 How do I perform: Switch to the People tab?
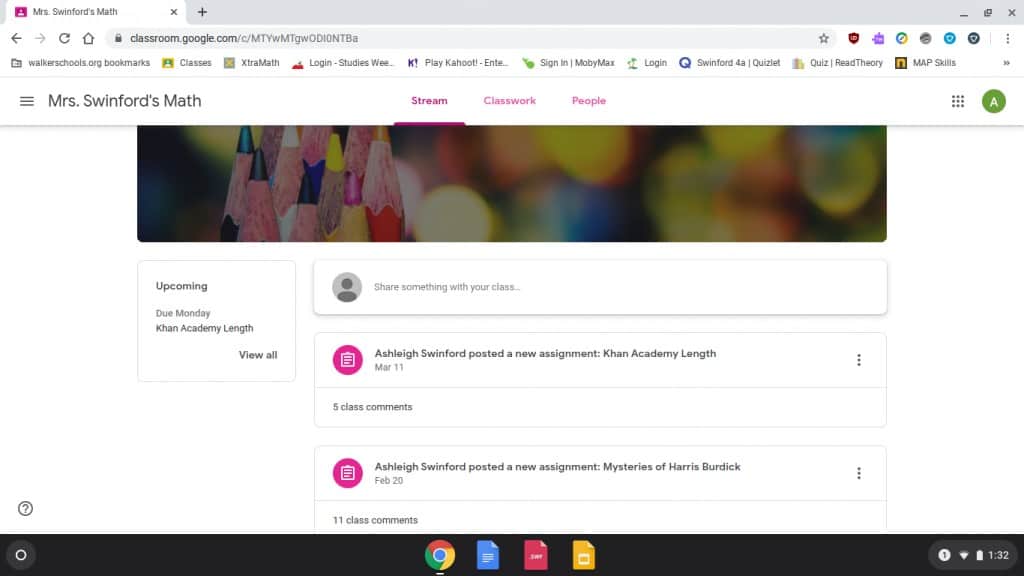(x=588, y=101)
